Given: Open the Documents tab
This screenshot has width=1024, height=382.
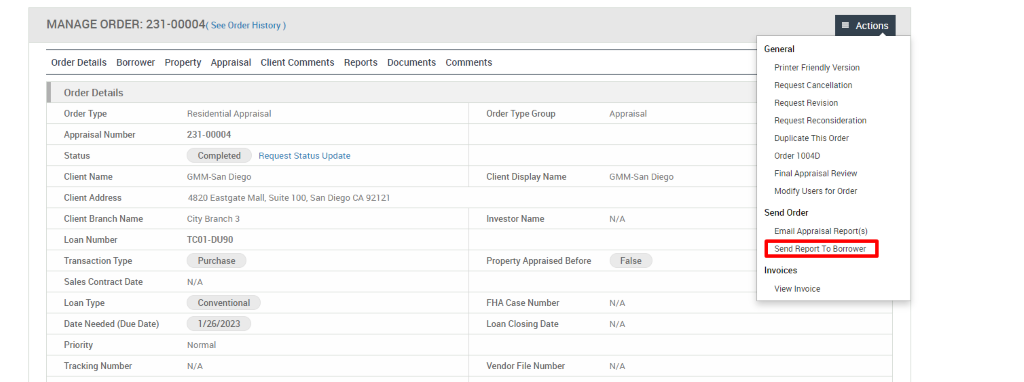Looking at the screenshot, I should tap(411, 63).
